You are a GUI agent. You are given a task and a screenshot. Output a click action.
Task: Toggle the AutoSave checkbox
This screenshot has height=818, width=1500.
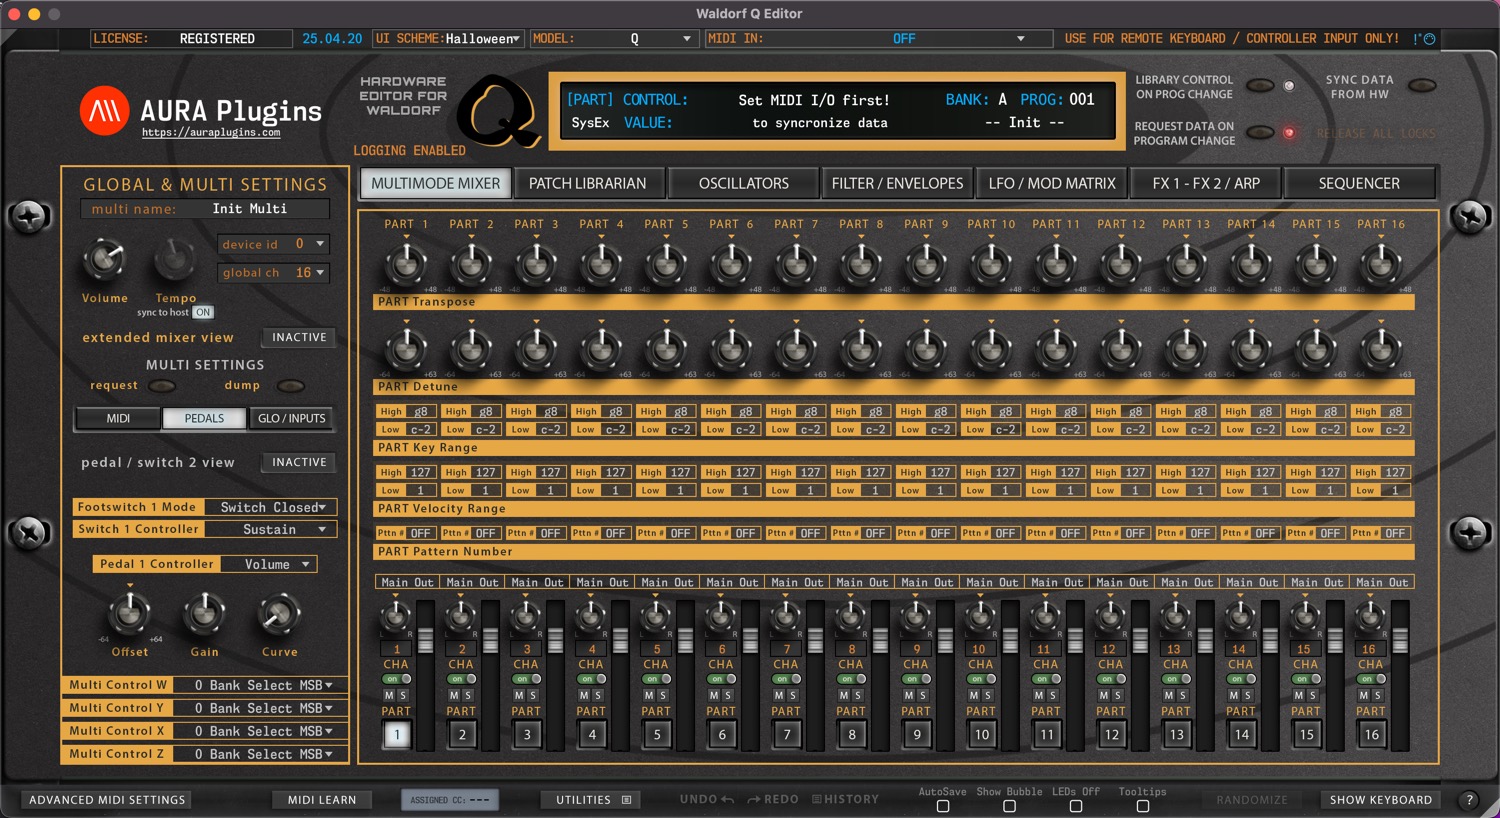click(x=943, y=806)
